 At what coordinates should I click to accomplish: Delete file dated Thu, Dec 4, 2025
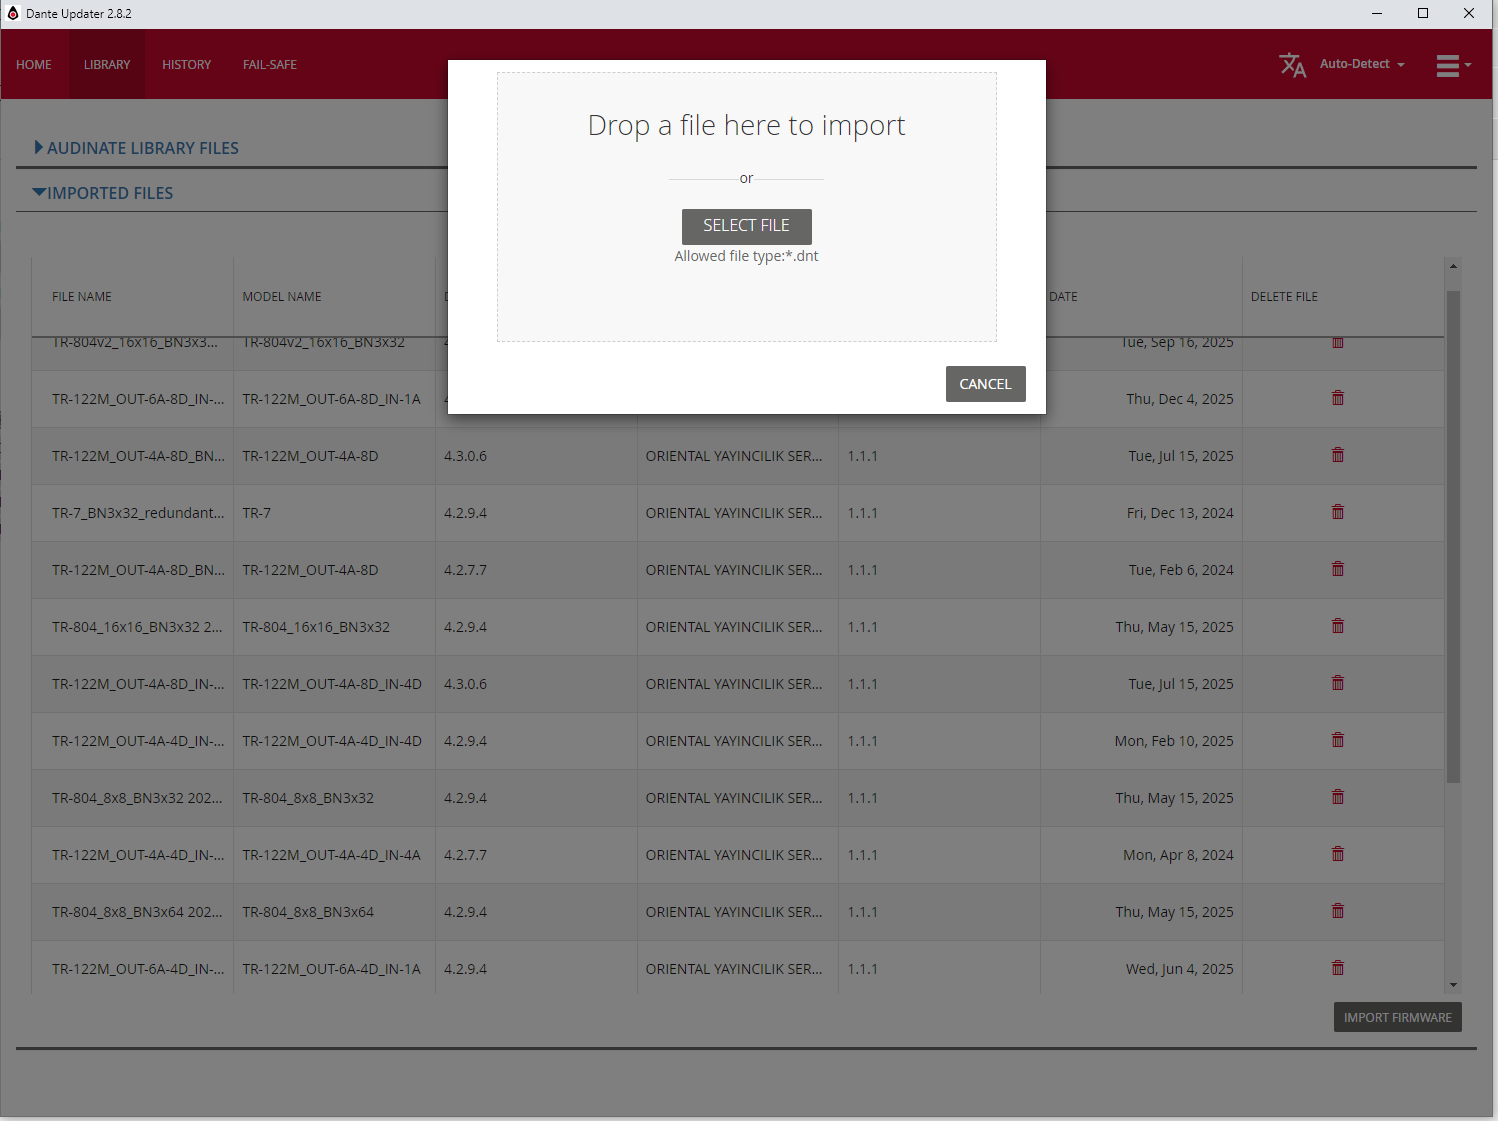click(1337, 398)
